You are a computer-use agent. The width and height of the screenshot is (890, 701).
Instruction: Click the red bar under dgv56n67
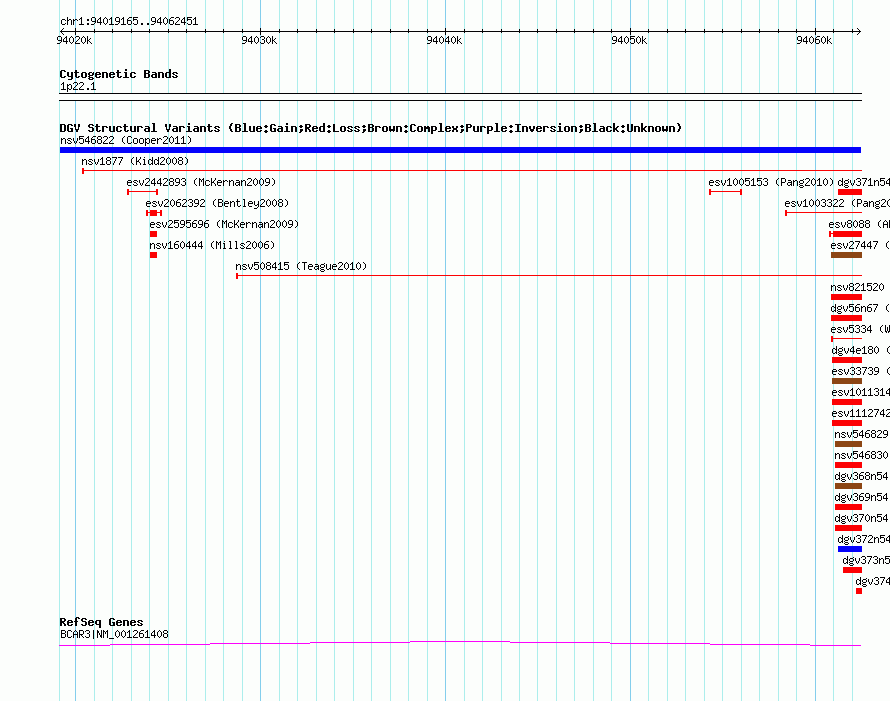click(846, 318)
